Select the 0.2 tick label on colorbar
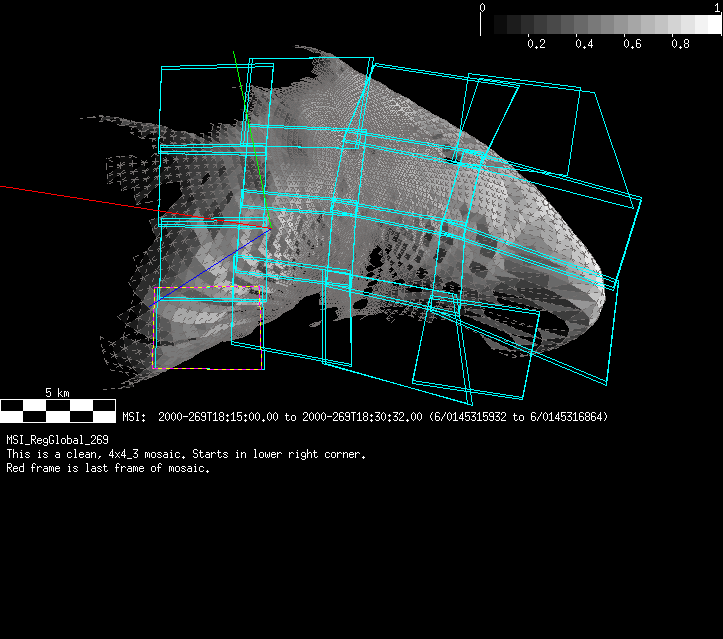This screenshot has width=723, height=639. point(536,44)
